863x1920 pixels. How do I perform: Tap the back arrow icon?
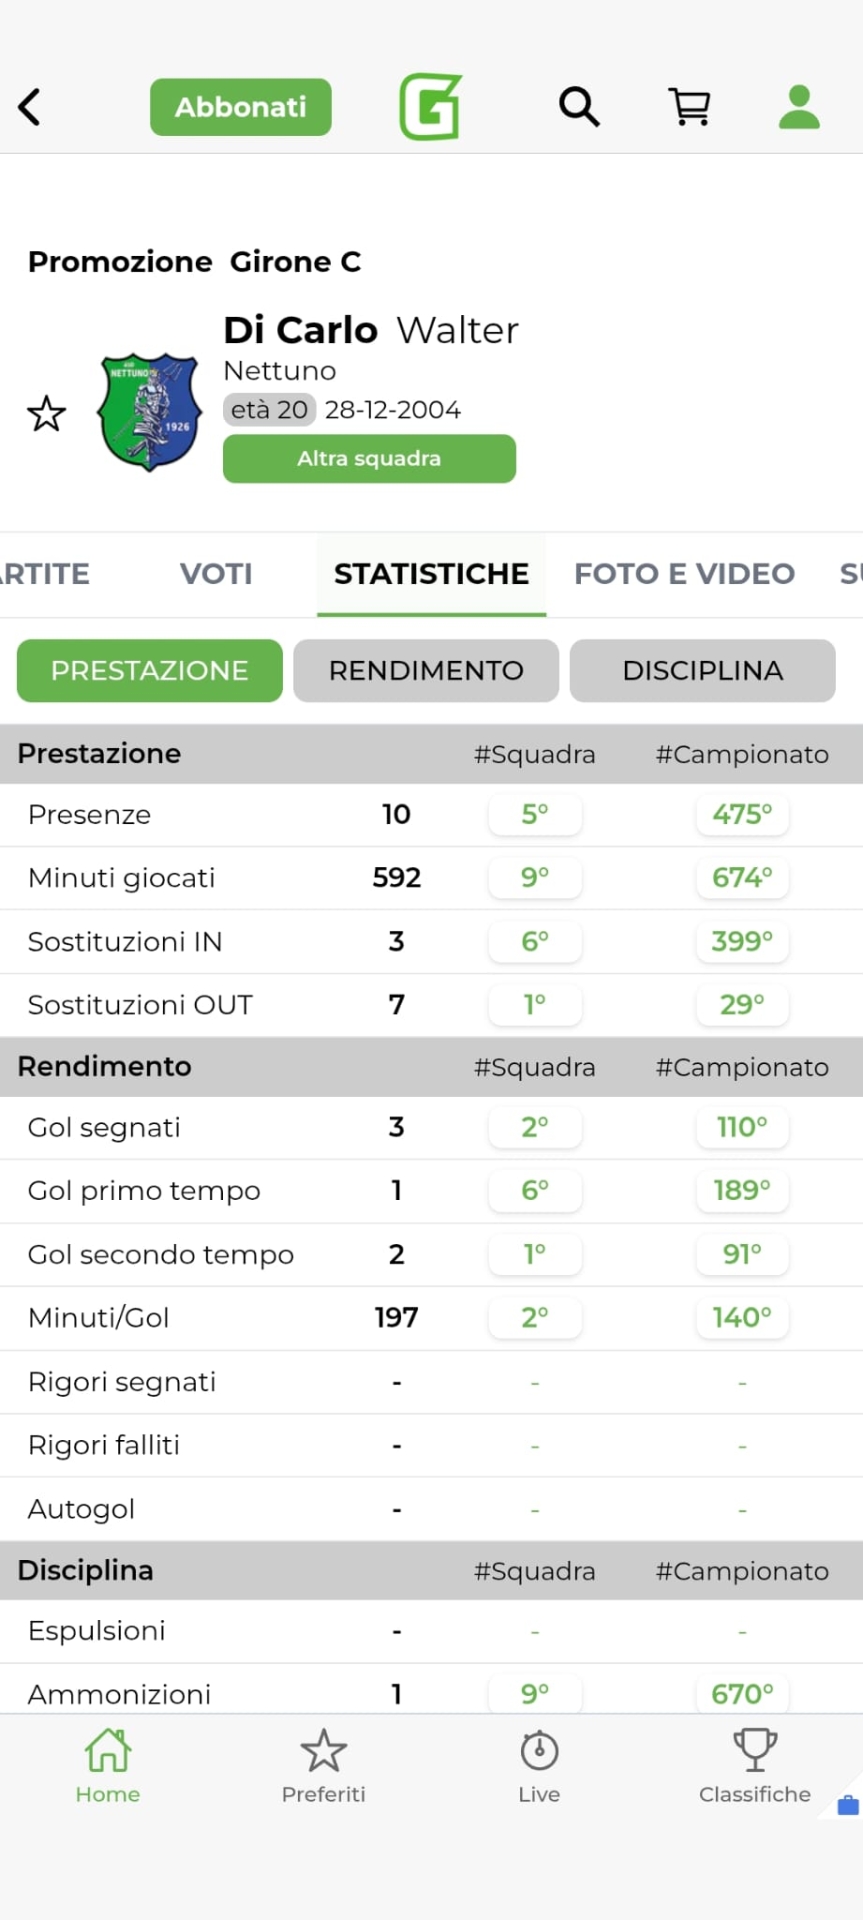(x=30, y=107)
